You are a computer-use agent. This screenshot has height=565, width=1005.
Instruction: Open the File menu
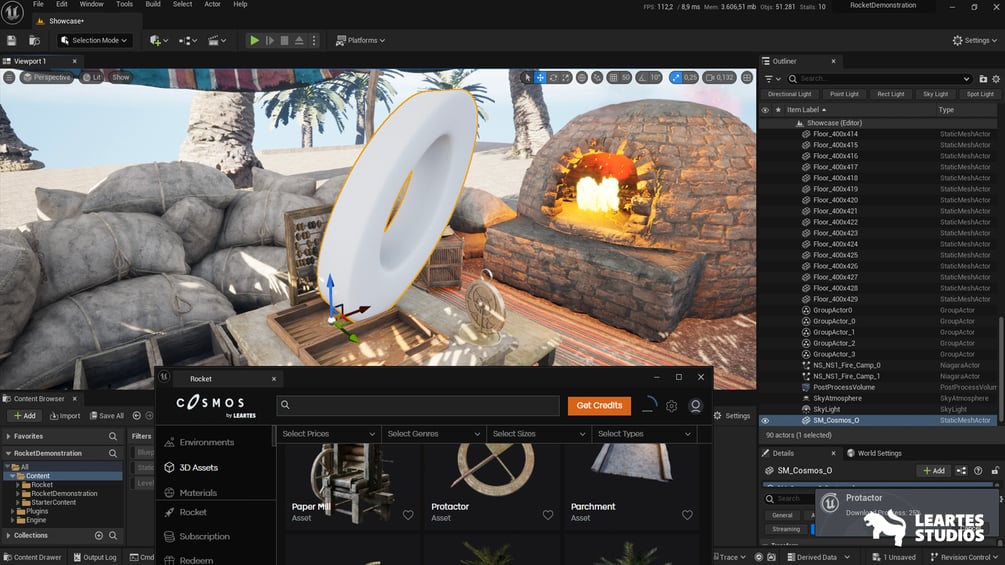click(38, 4)
